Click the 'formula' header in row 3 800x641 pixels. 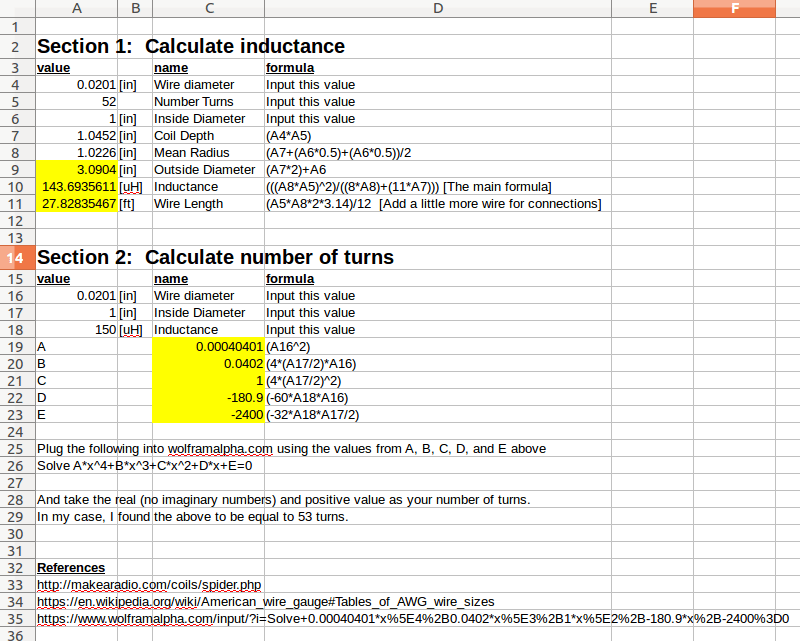(x=290, y=68)
